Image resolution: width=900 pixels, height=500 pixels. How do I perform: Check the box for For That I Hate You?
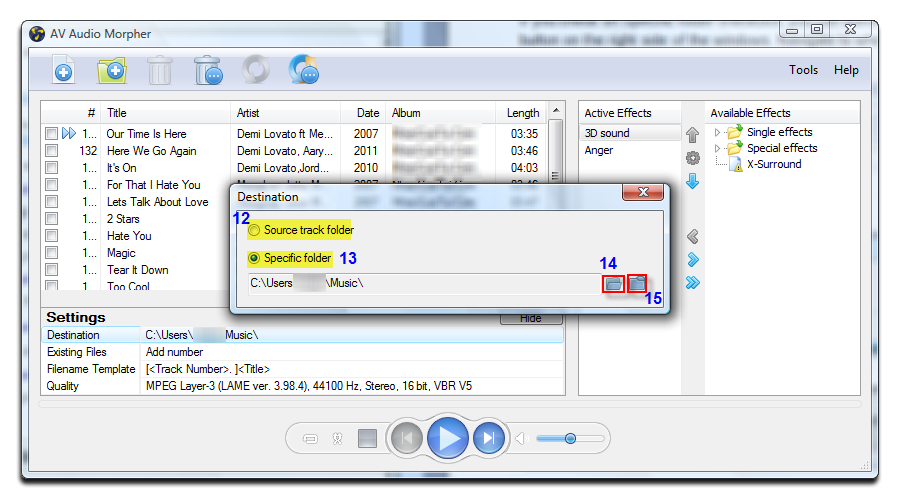tap(52, 185)
